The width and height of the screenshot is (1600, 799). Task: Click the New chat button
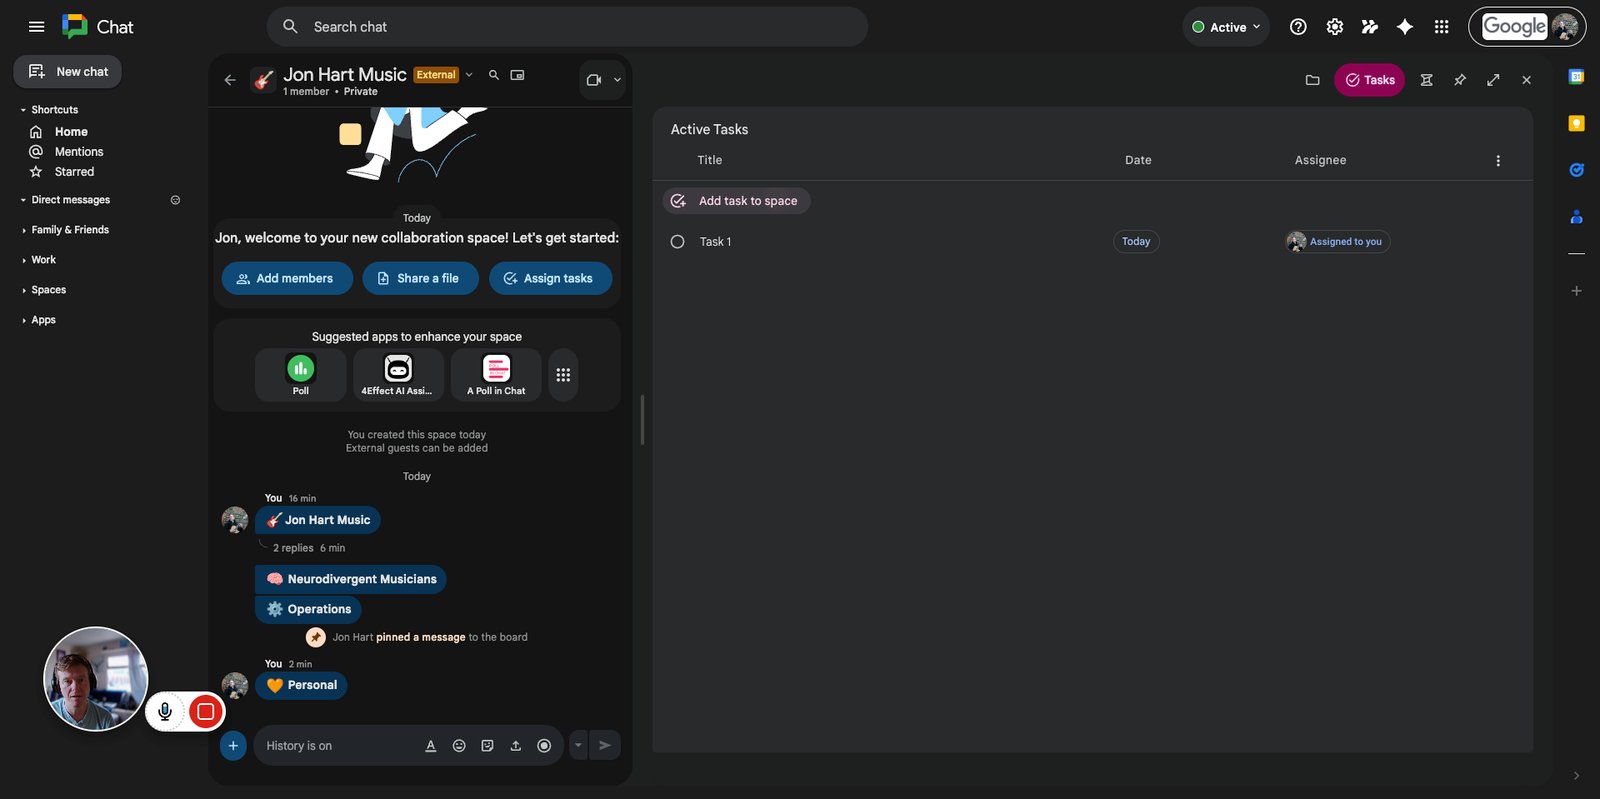(68, 72)
